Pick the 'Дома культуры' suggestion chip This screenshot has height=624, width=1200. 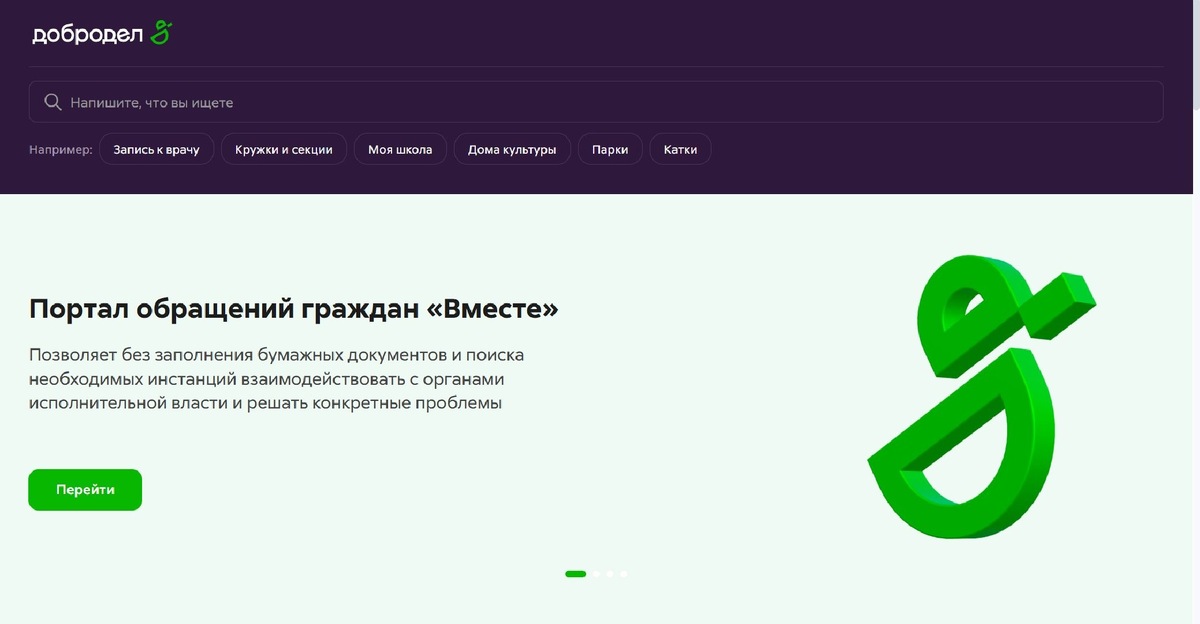pyautogui.click(x=512, y=150)
